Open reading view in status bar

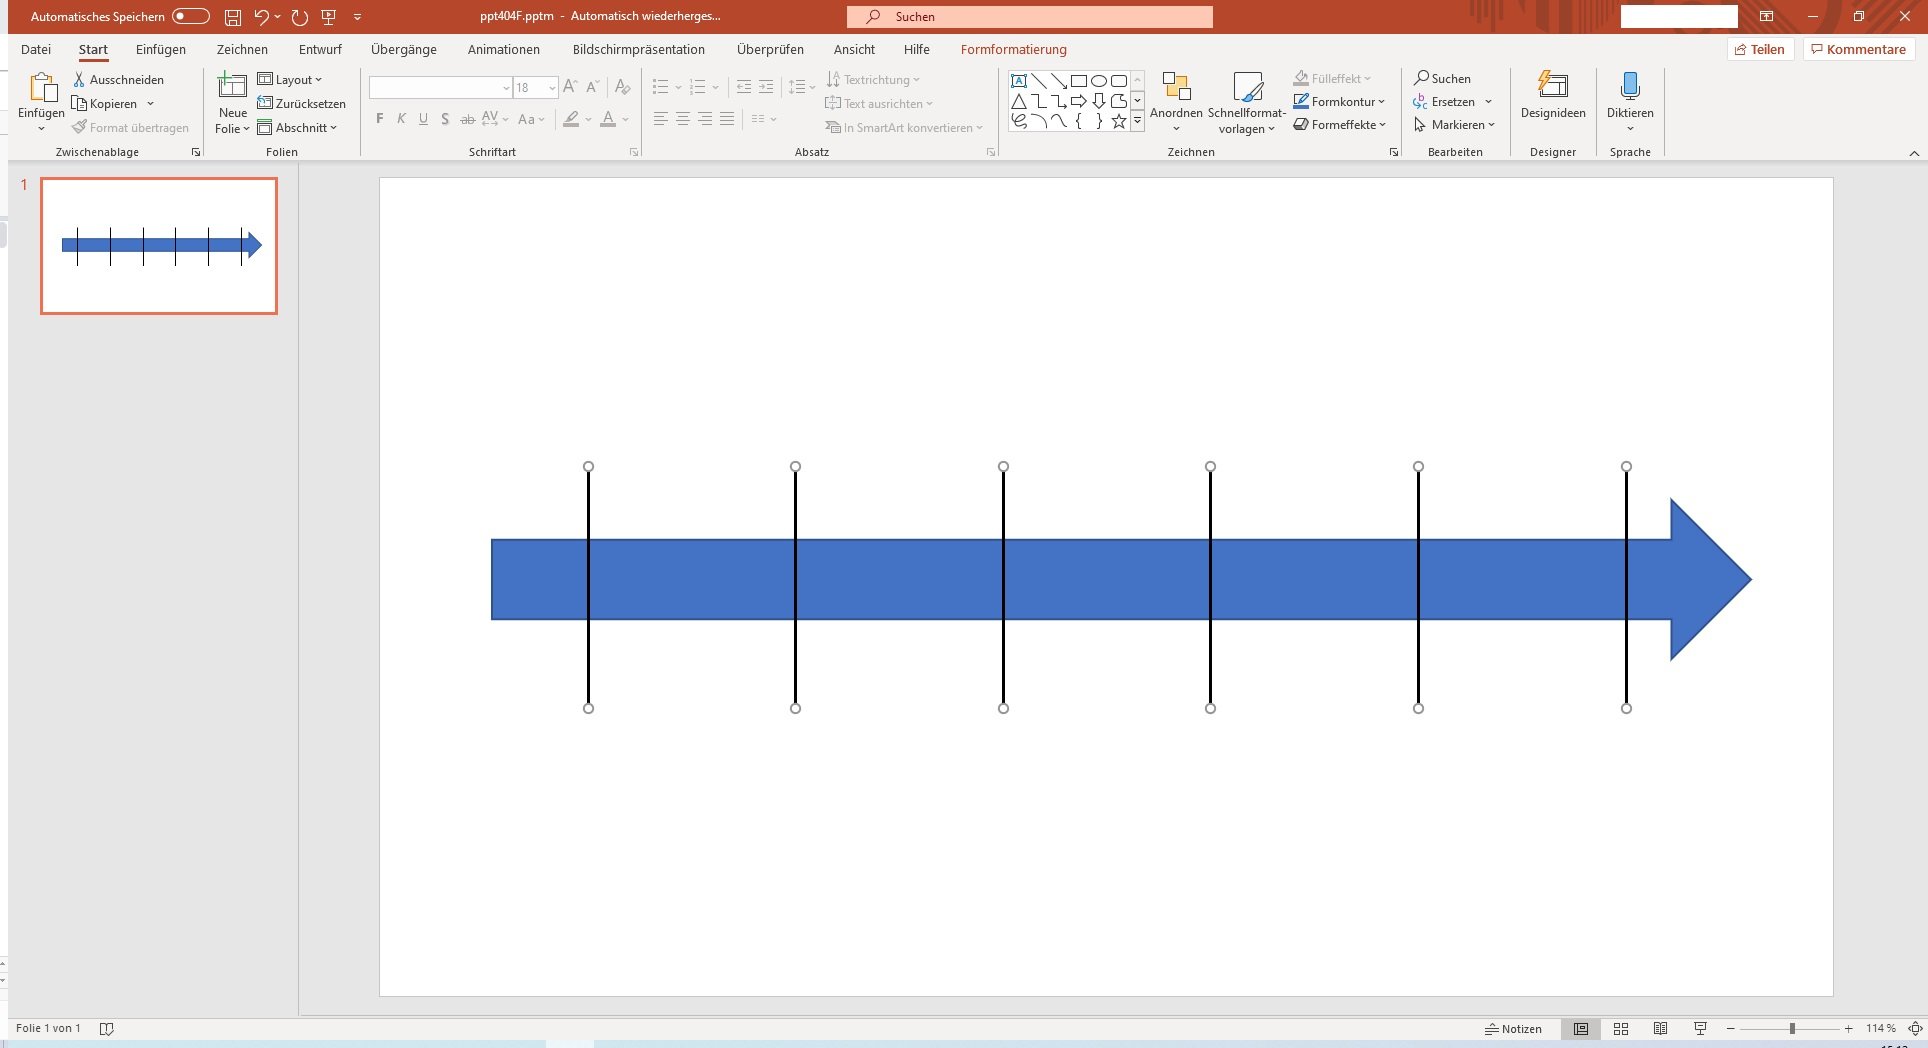coord(1660,1028)
